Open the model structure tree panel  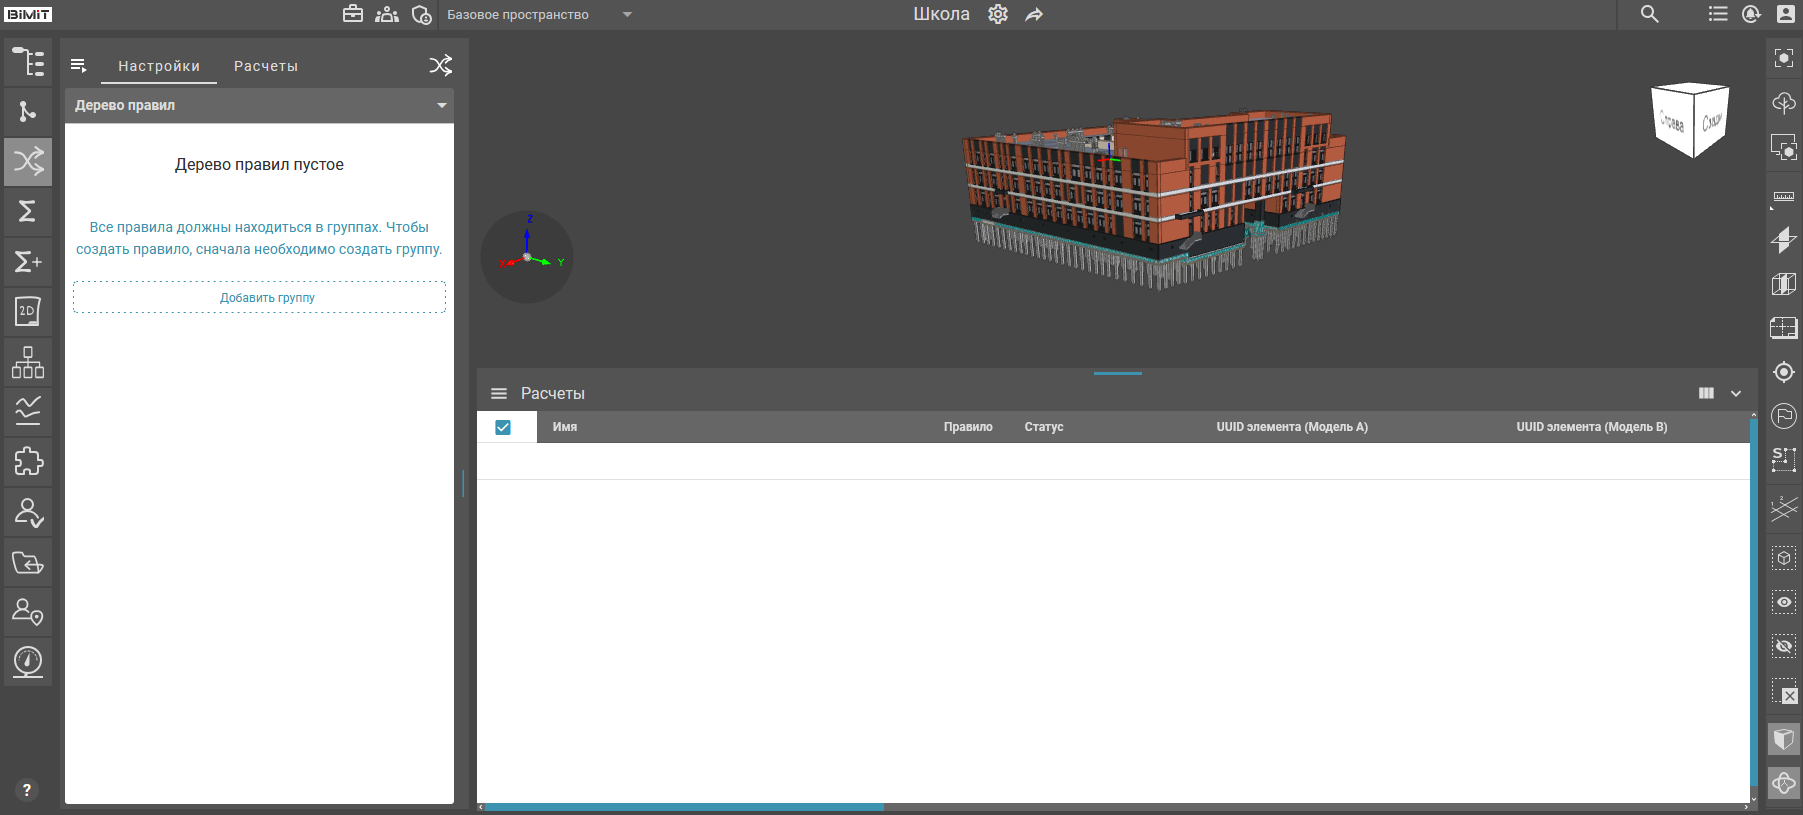point(28,62)
